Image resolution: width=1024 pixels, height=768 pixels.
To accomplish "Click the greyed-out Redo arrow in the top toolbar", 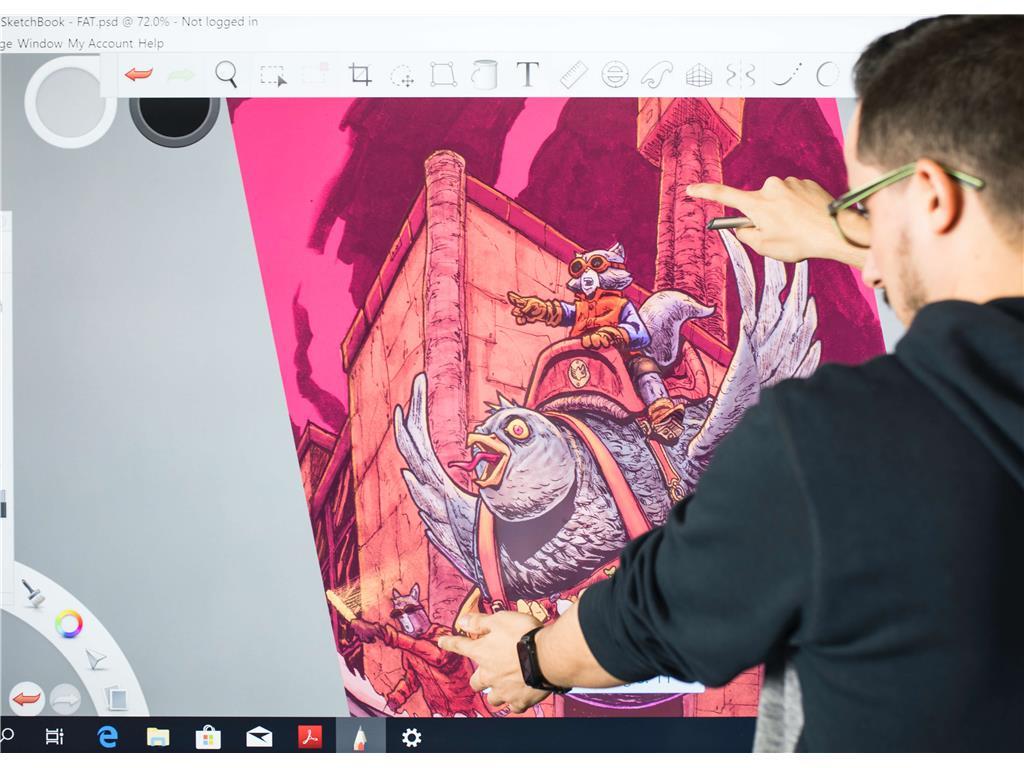I will pyautogui.click(x=181, y=75).
